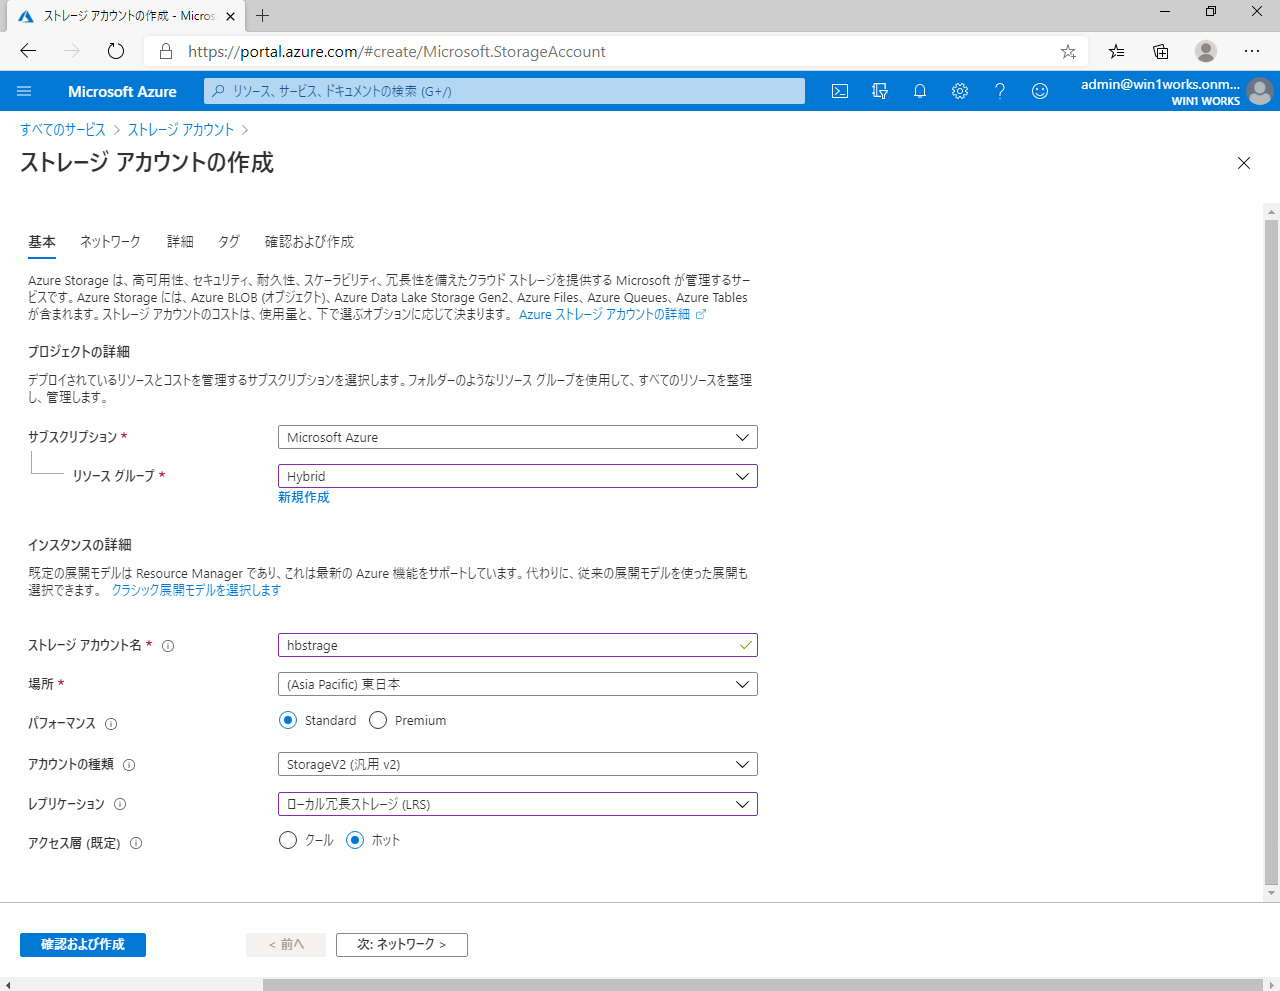1280x991 pixels.
Task: Click the 新規作成 resource group link
Action: click(304, 497)
